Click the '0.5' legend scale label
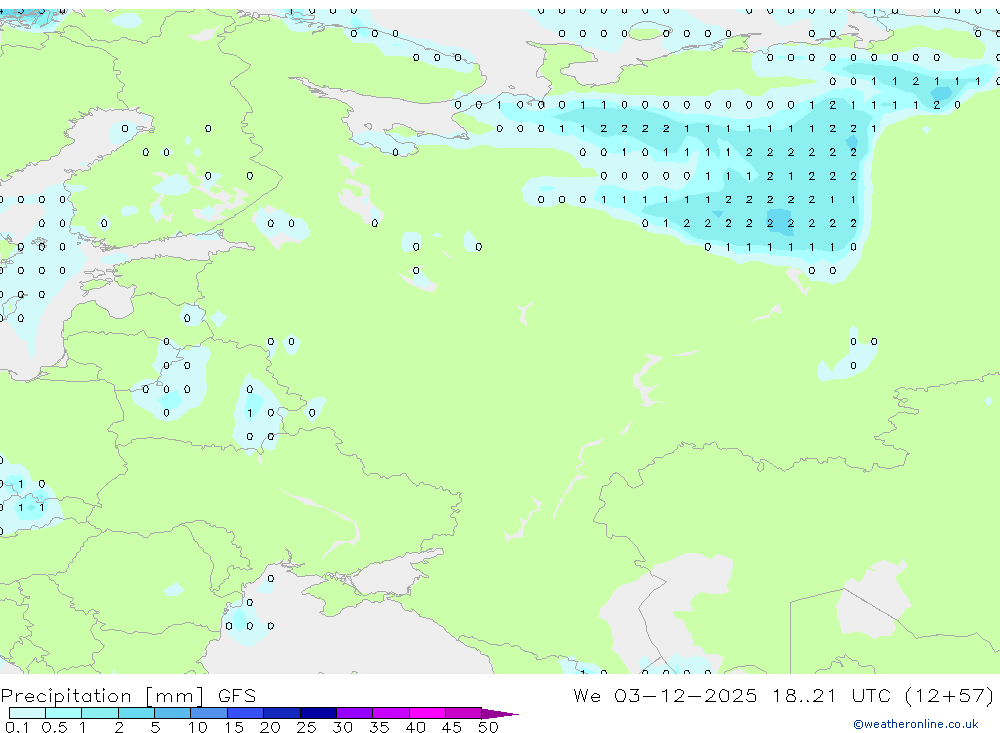Screen dimensions: 1000x733 [x=54, y=727]
